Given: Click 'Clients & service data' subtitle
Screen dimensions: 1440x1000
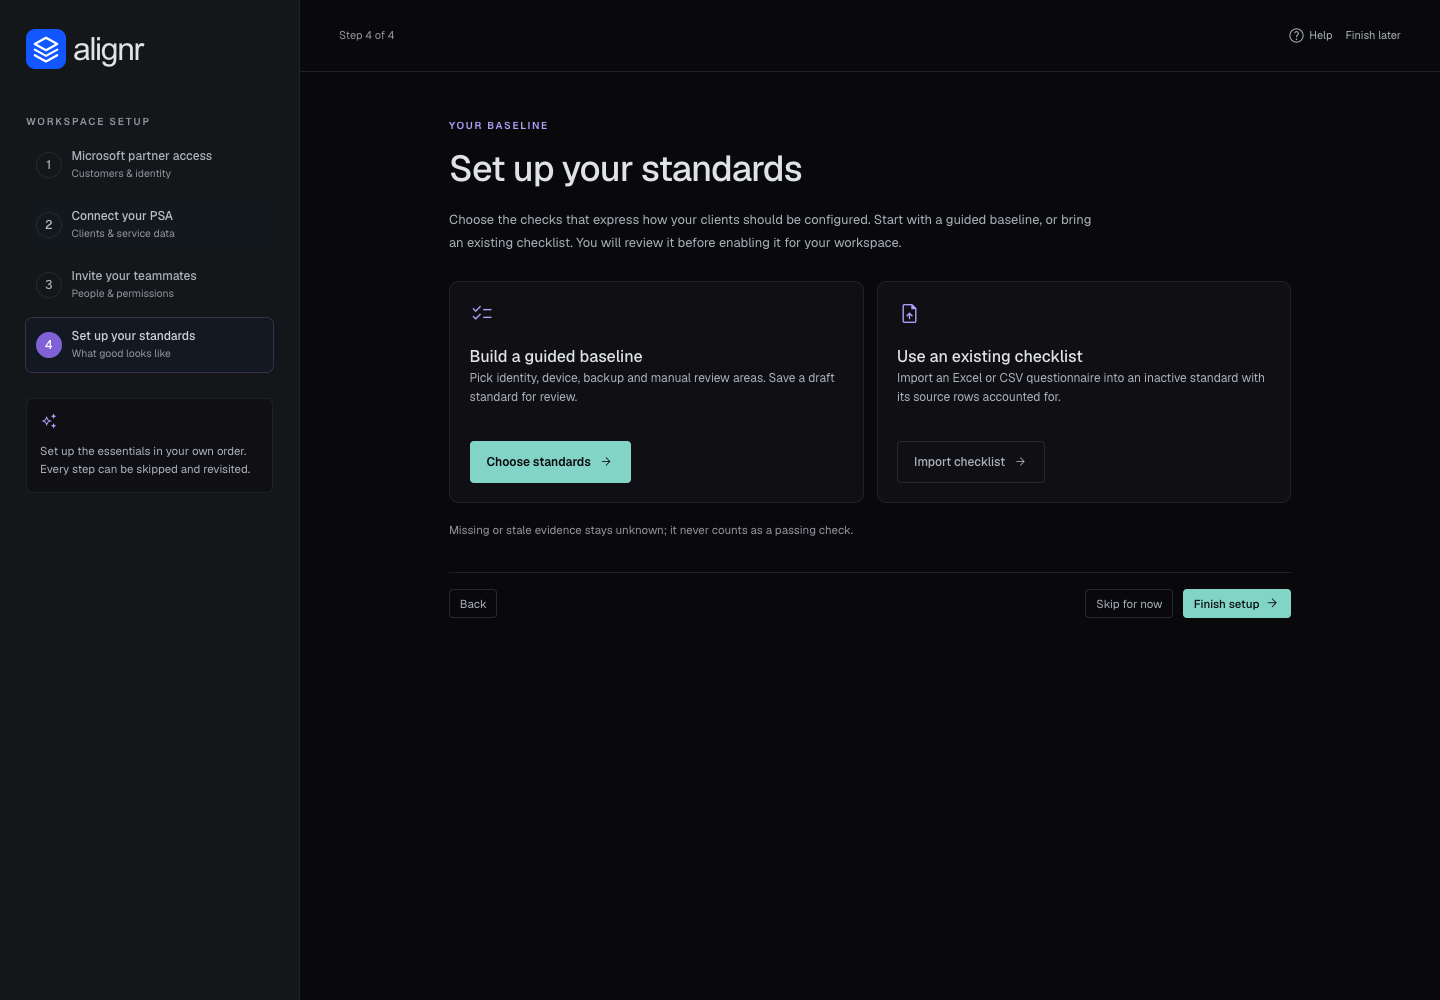Looking at the screenshot, I should click(x=123, y=234).
